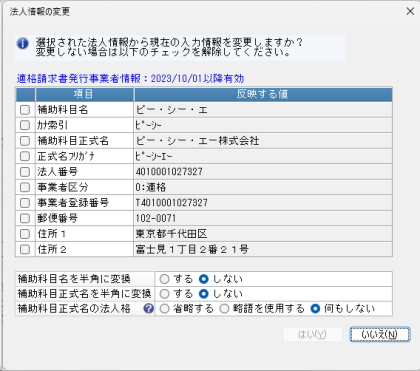The width and height of the screenshot is (420, 371).
Task: Check the 事業者区分 checkbox
Action: 25,187
